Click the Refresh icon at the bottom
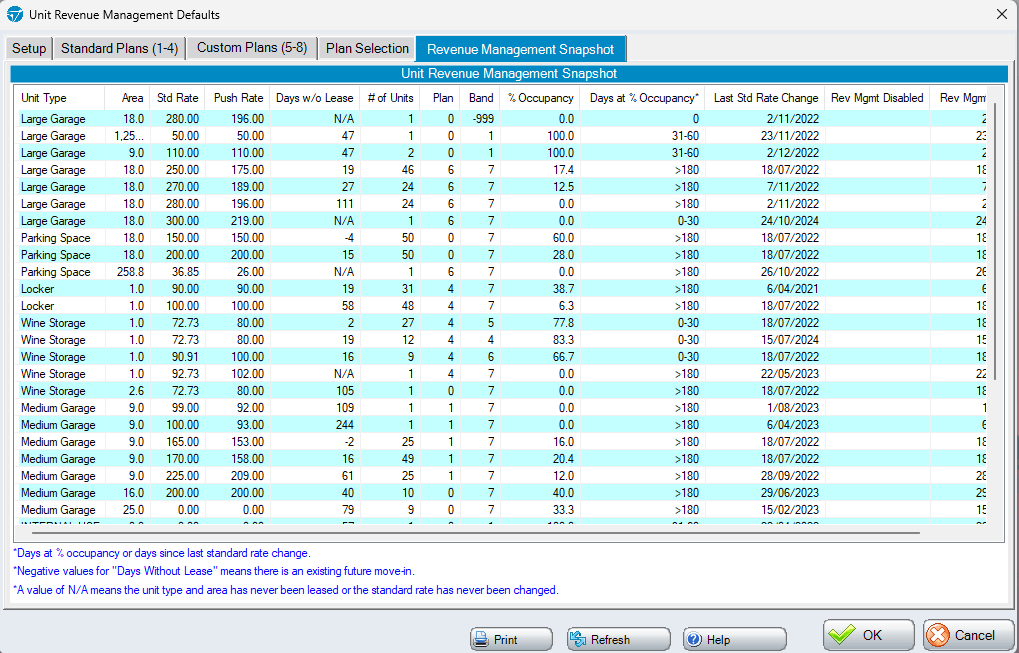The width and height of the screenshot is (1019, 653). [578, 639]
